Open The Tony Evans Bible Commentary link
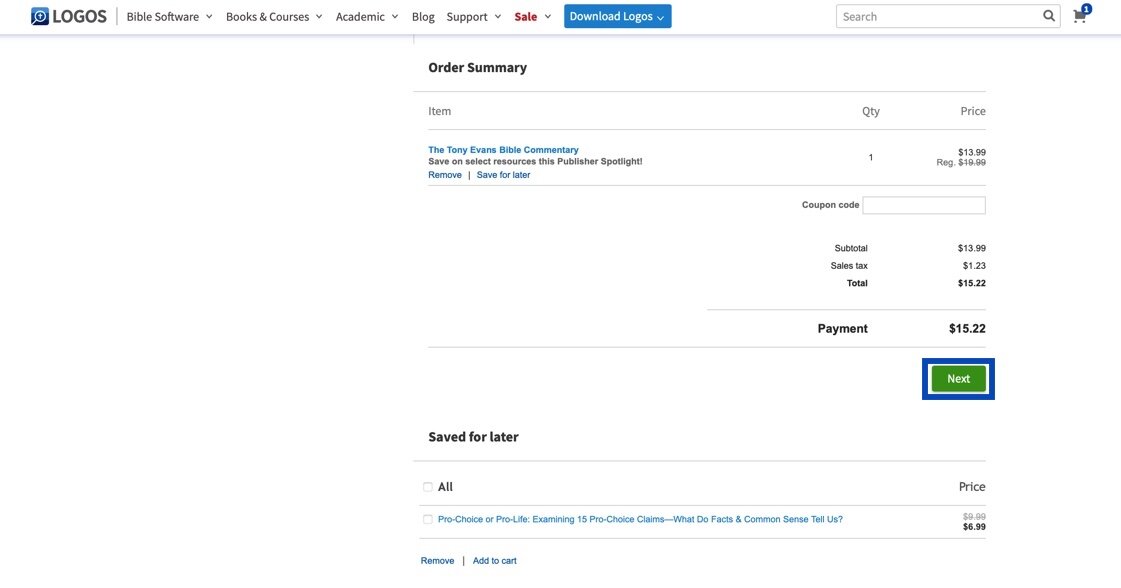1121x588 pixels. [x=503, y=150]
